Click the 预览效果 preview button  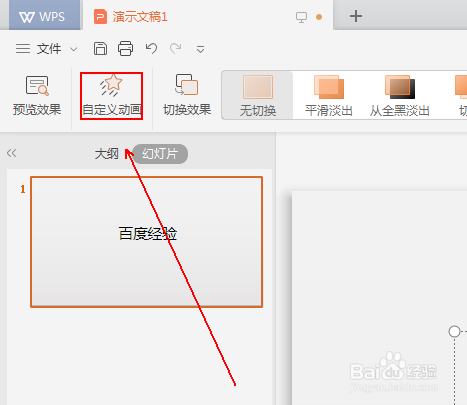click(37, 95)
